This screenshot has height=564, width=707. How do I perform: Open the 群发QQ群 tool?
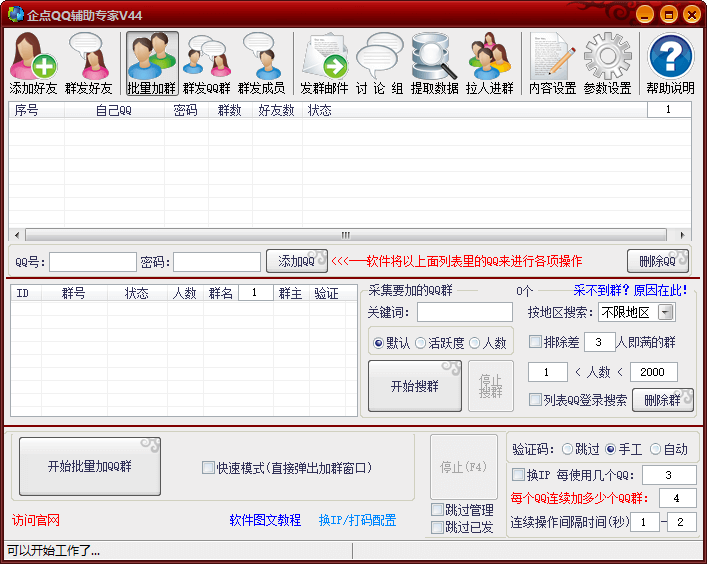207,63
